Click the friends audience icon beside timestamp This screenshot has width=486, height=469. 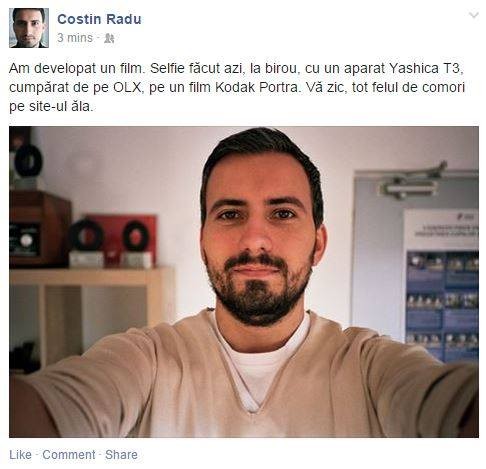109,38
